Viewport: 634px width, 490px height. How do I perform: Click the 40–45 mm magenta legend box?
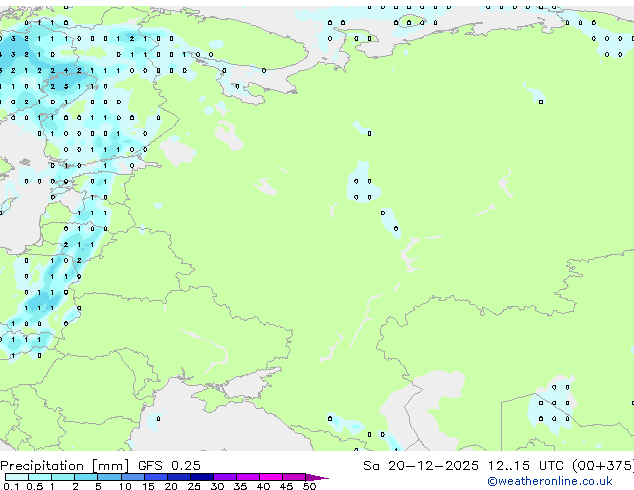pyautogui.click(x=271, y=477)
